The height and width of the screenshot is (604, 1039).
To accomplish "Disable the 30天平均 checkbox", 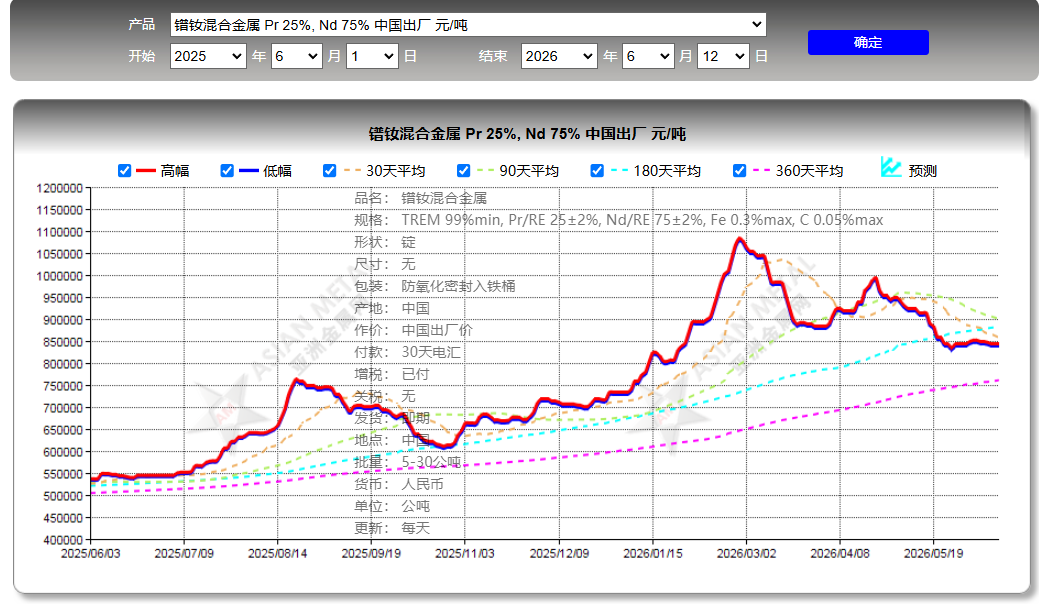I will point(329,171).
